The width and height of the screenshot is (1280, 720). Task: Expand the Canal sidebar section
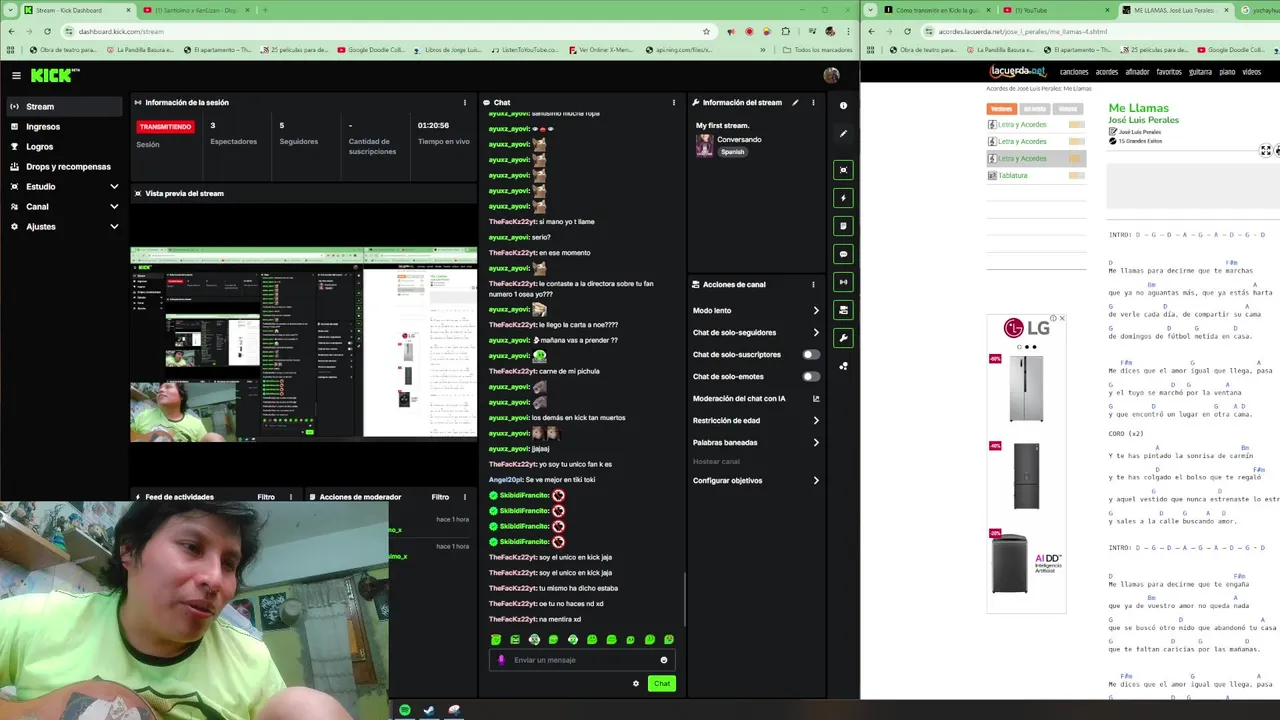(x=64, y=206)
